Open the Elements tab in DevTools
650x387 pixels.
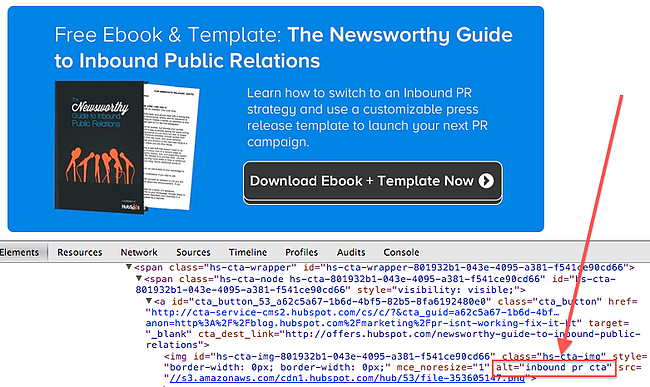point(19,252)
